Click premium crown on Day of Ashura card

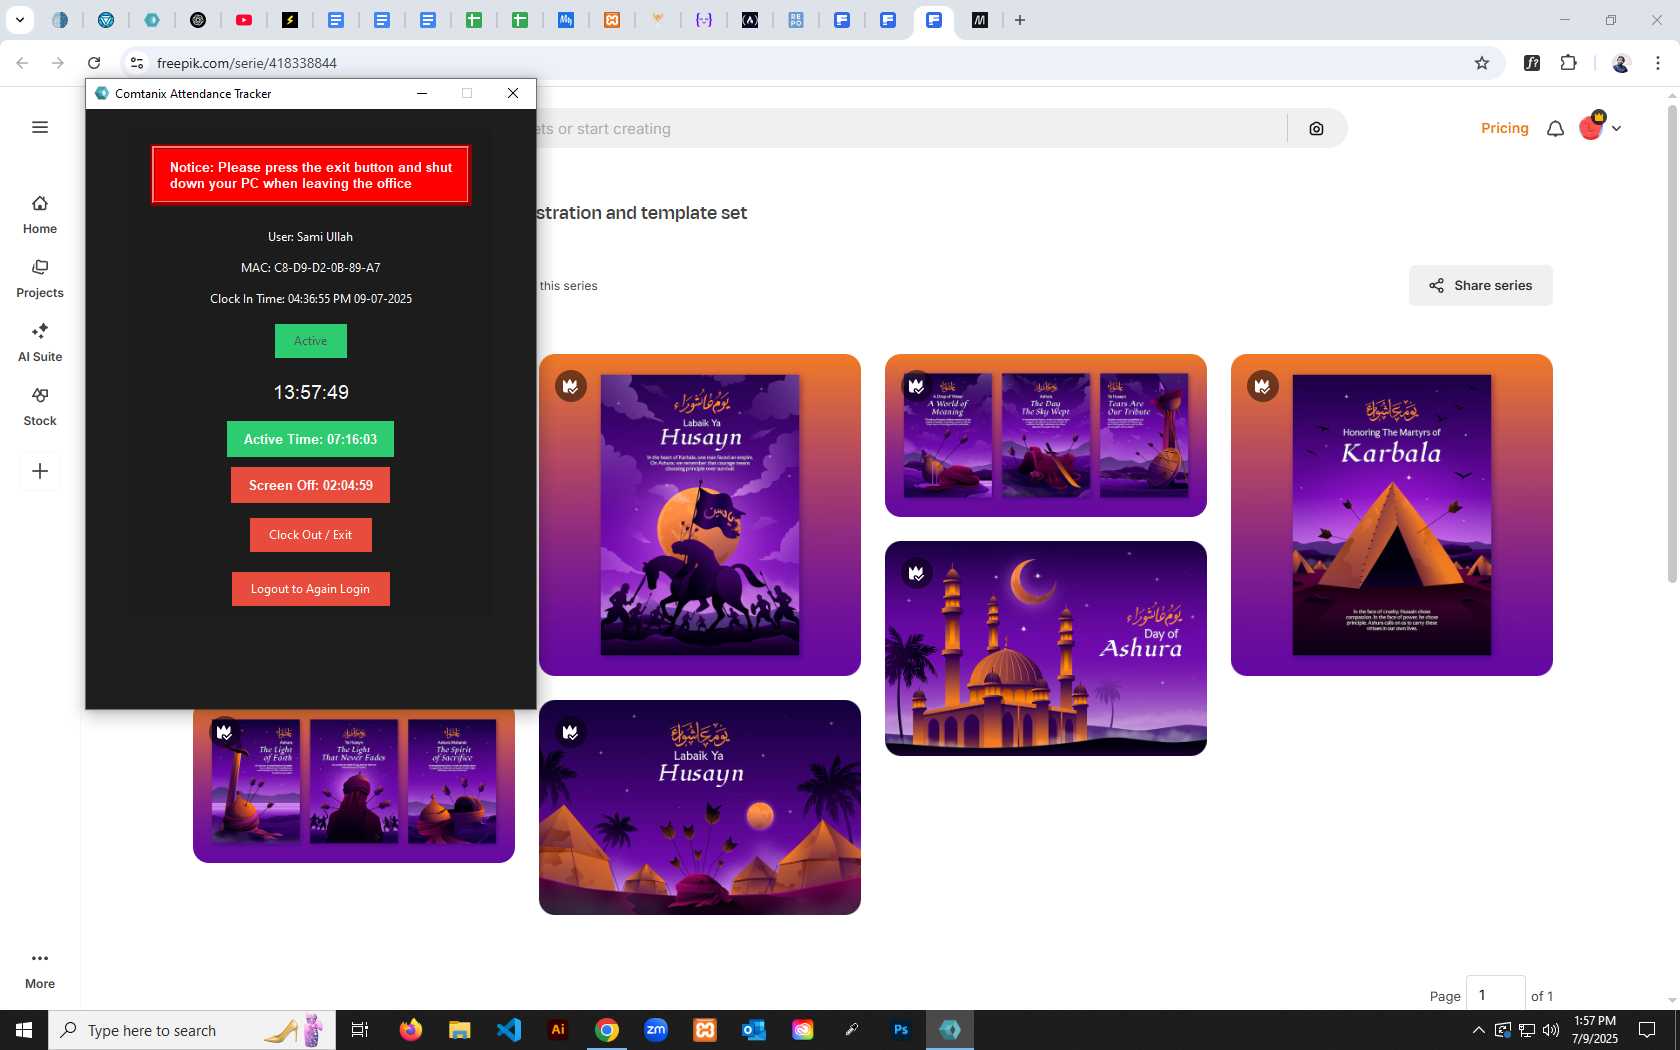click(x=917, y=573)
